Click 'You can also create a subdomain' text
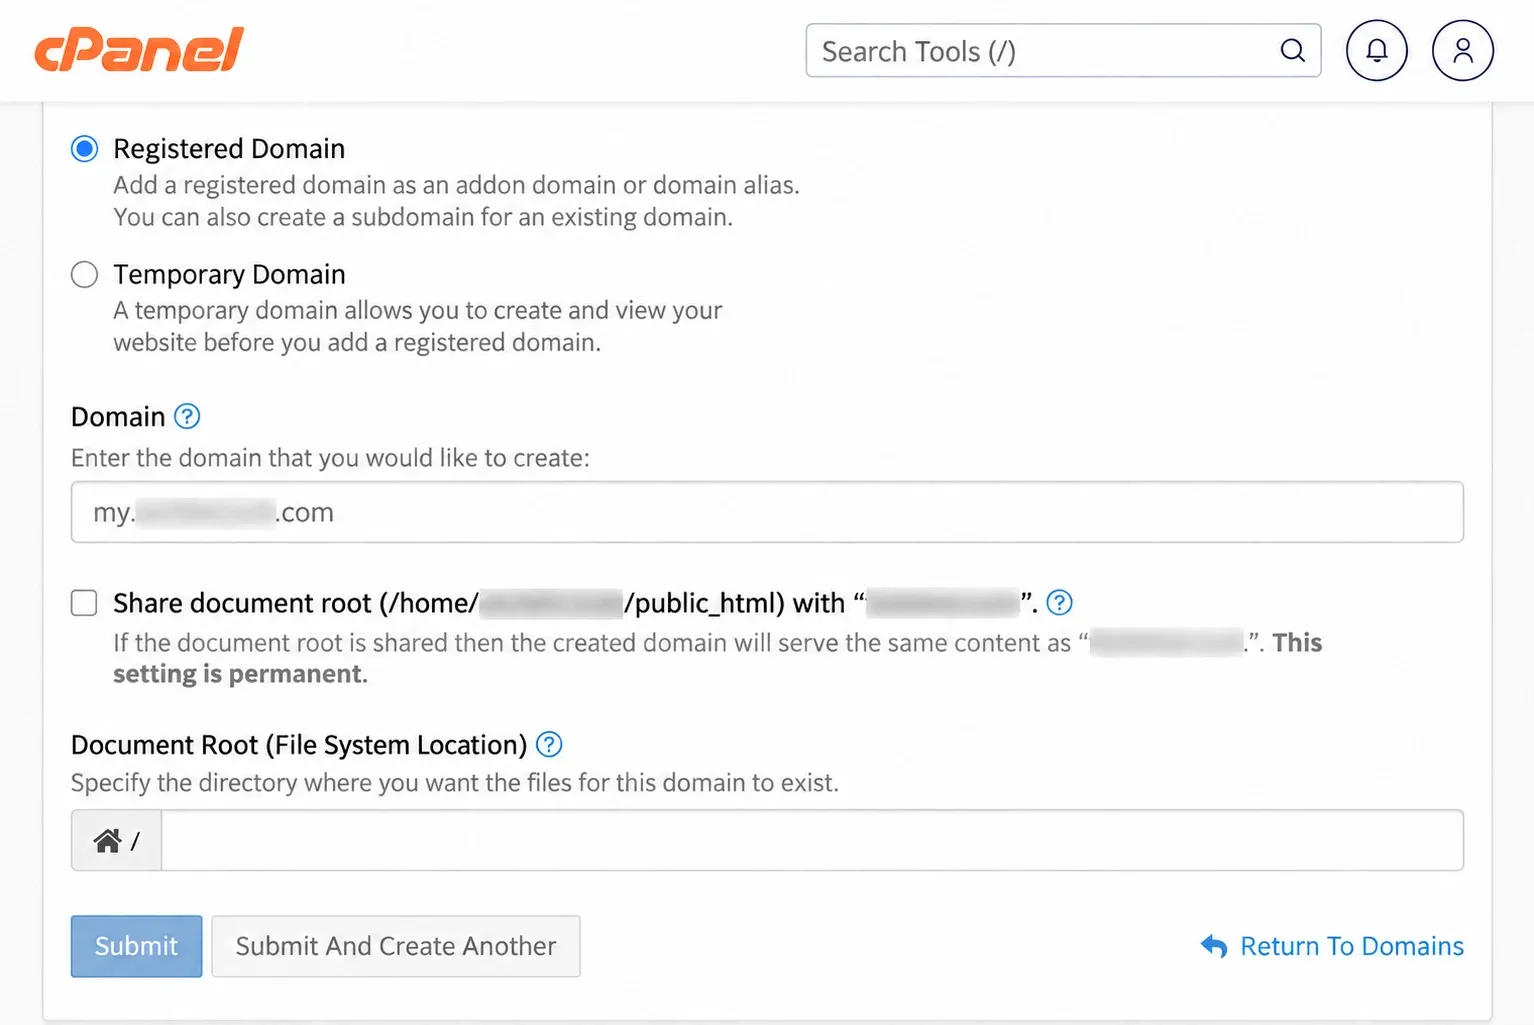The width and height of the screenshot is (1534, 1025). (423, 217)
